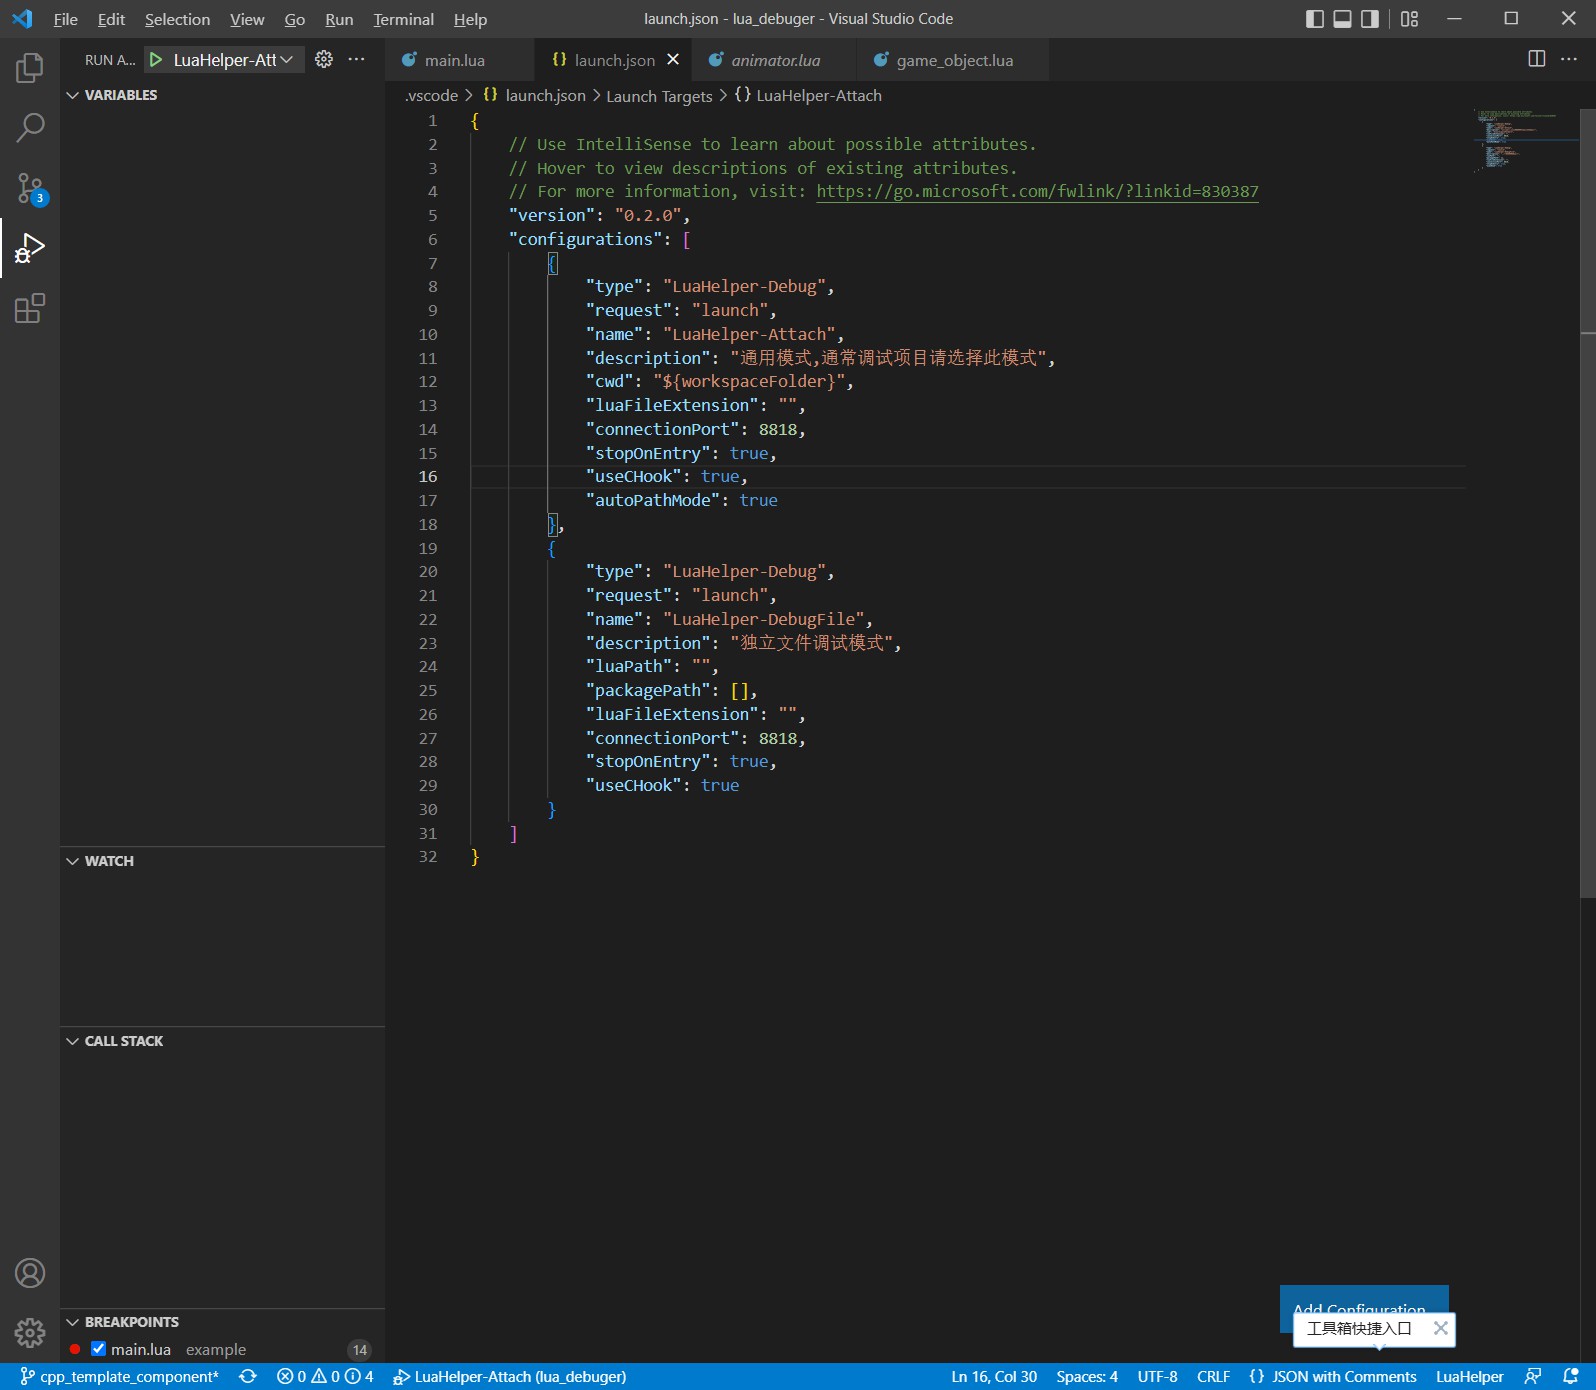Open the Extensions view
The height and width of the screenshot is (1390, 1596).
[x=30, y=308]
